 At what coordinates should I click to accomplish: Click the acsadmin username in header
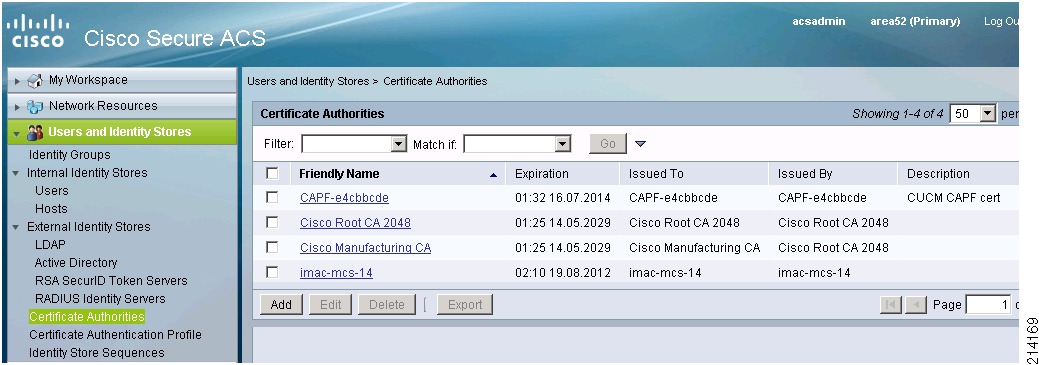click(x=819, y=21)
